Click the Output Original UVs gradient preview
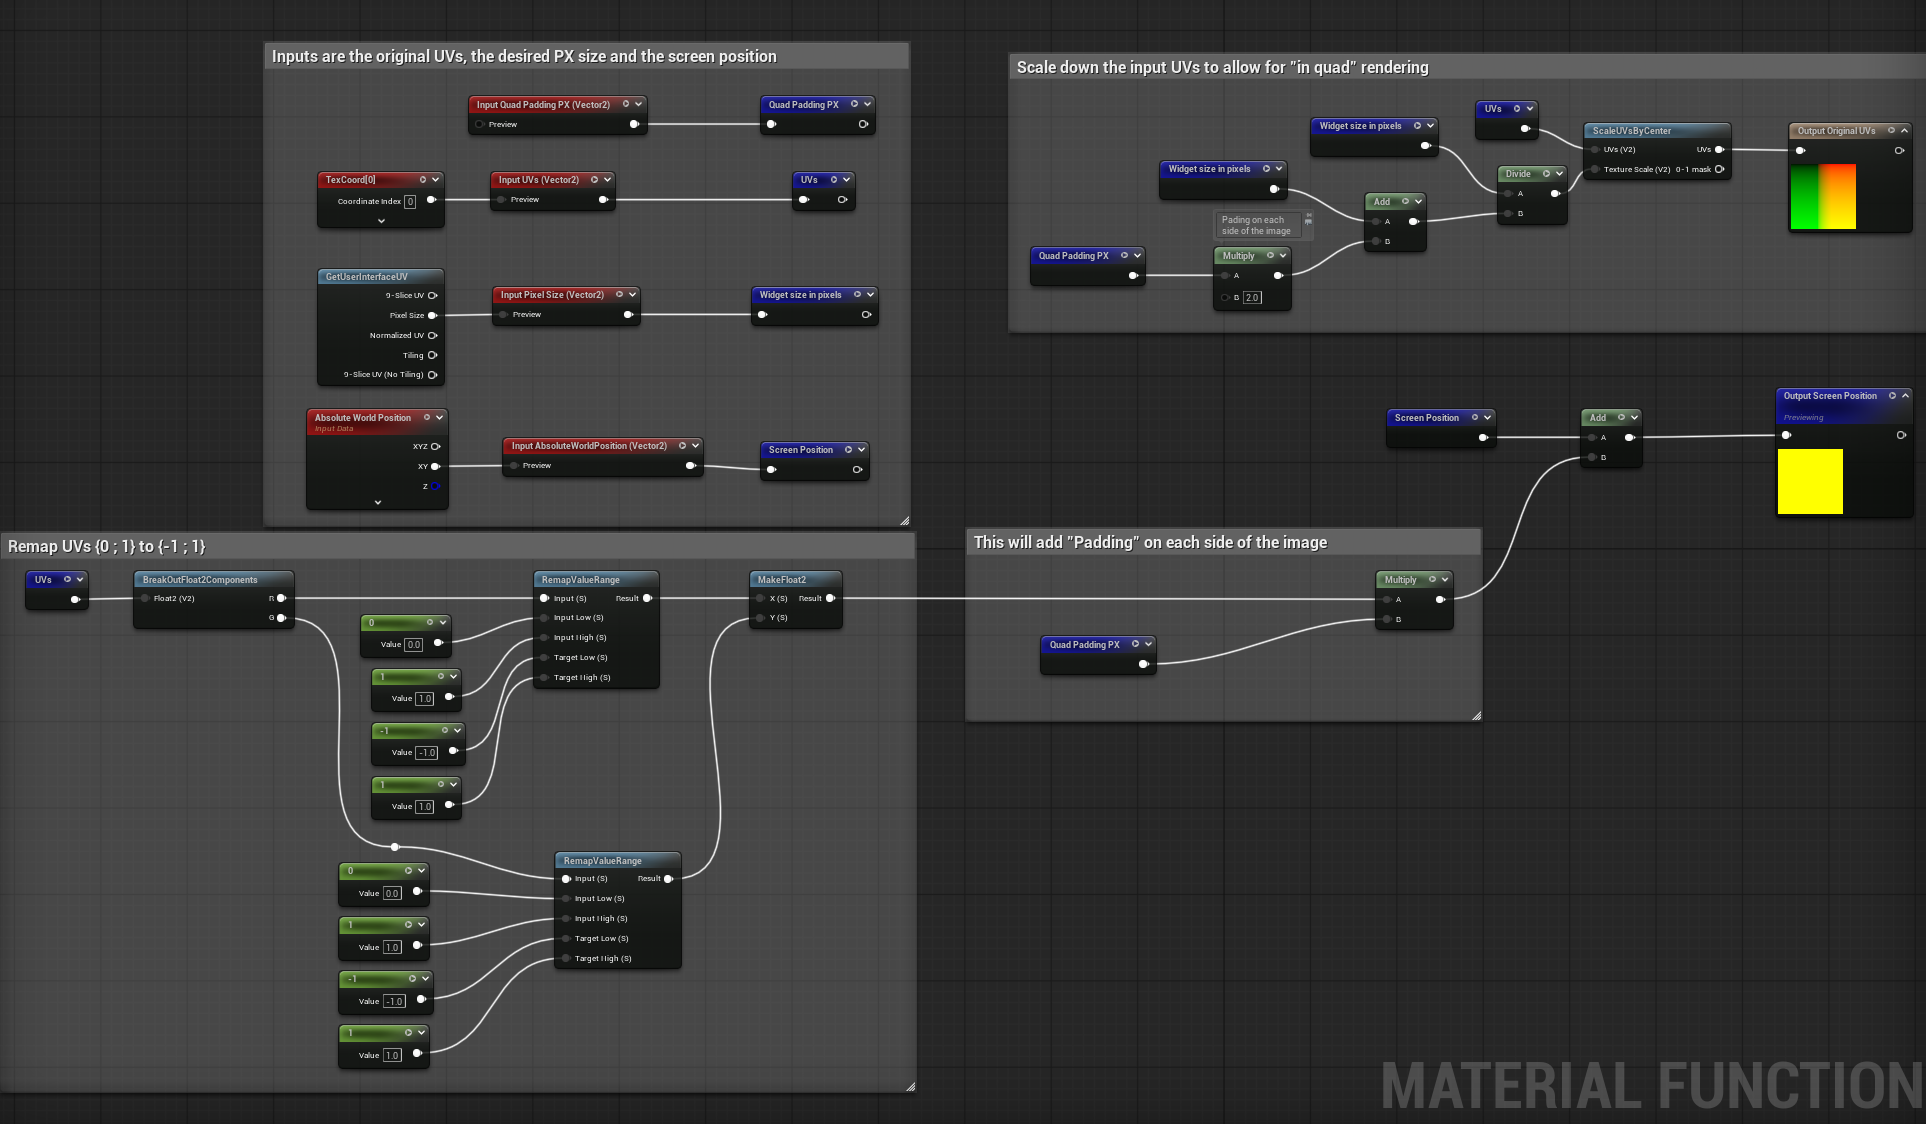The height and width of the screenshot is (1124, 1926). (x=1823, y=197)
